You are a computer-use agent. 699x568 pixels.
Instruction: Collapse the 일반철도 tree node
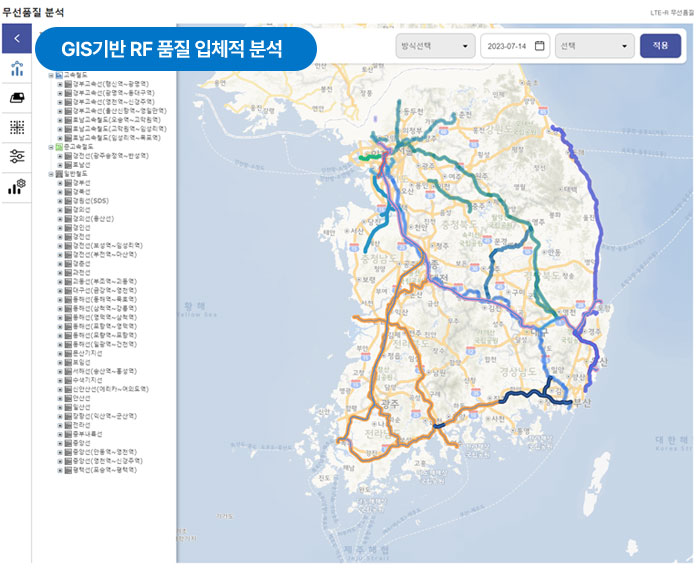coord(51,173)
